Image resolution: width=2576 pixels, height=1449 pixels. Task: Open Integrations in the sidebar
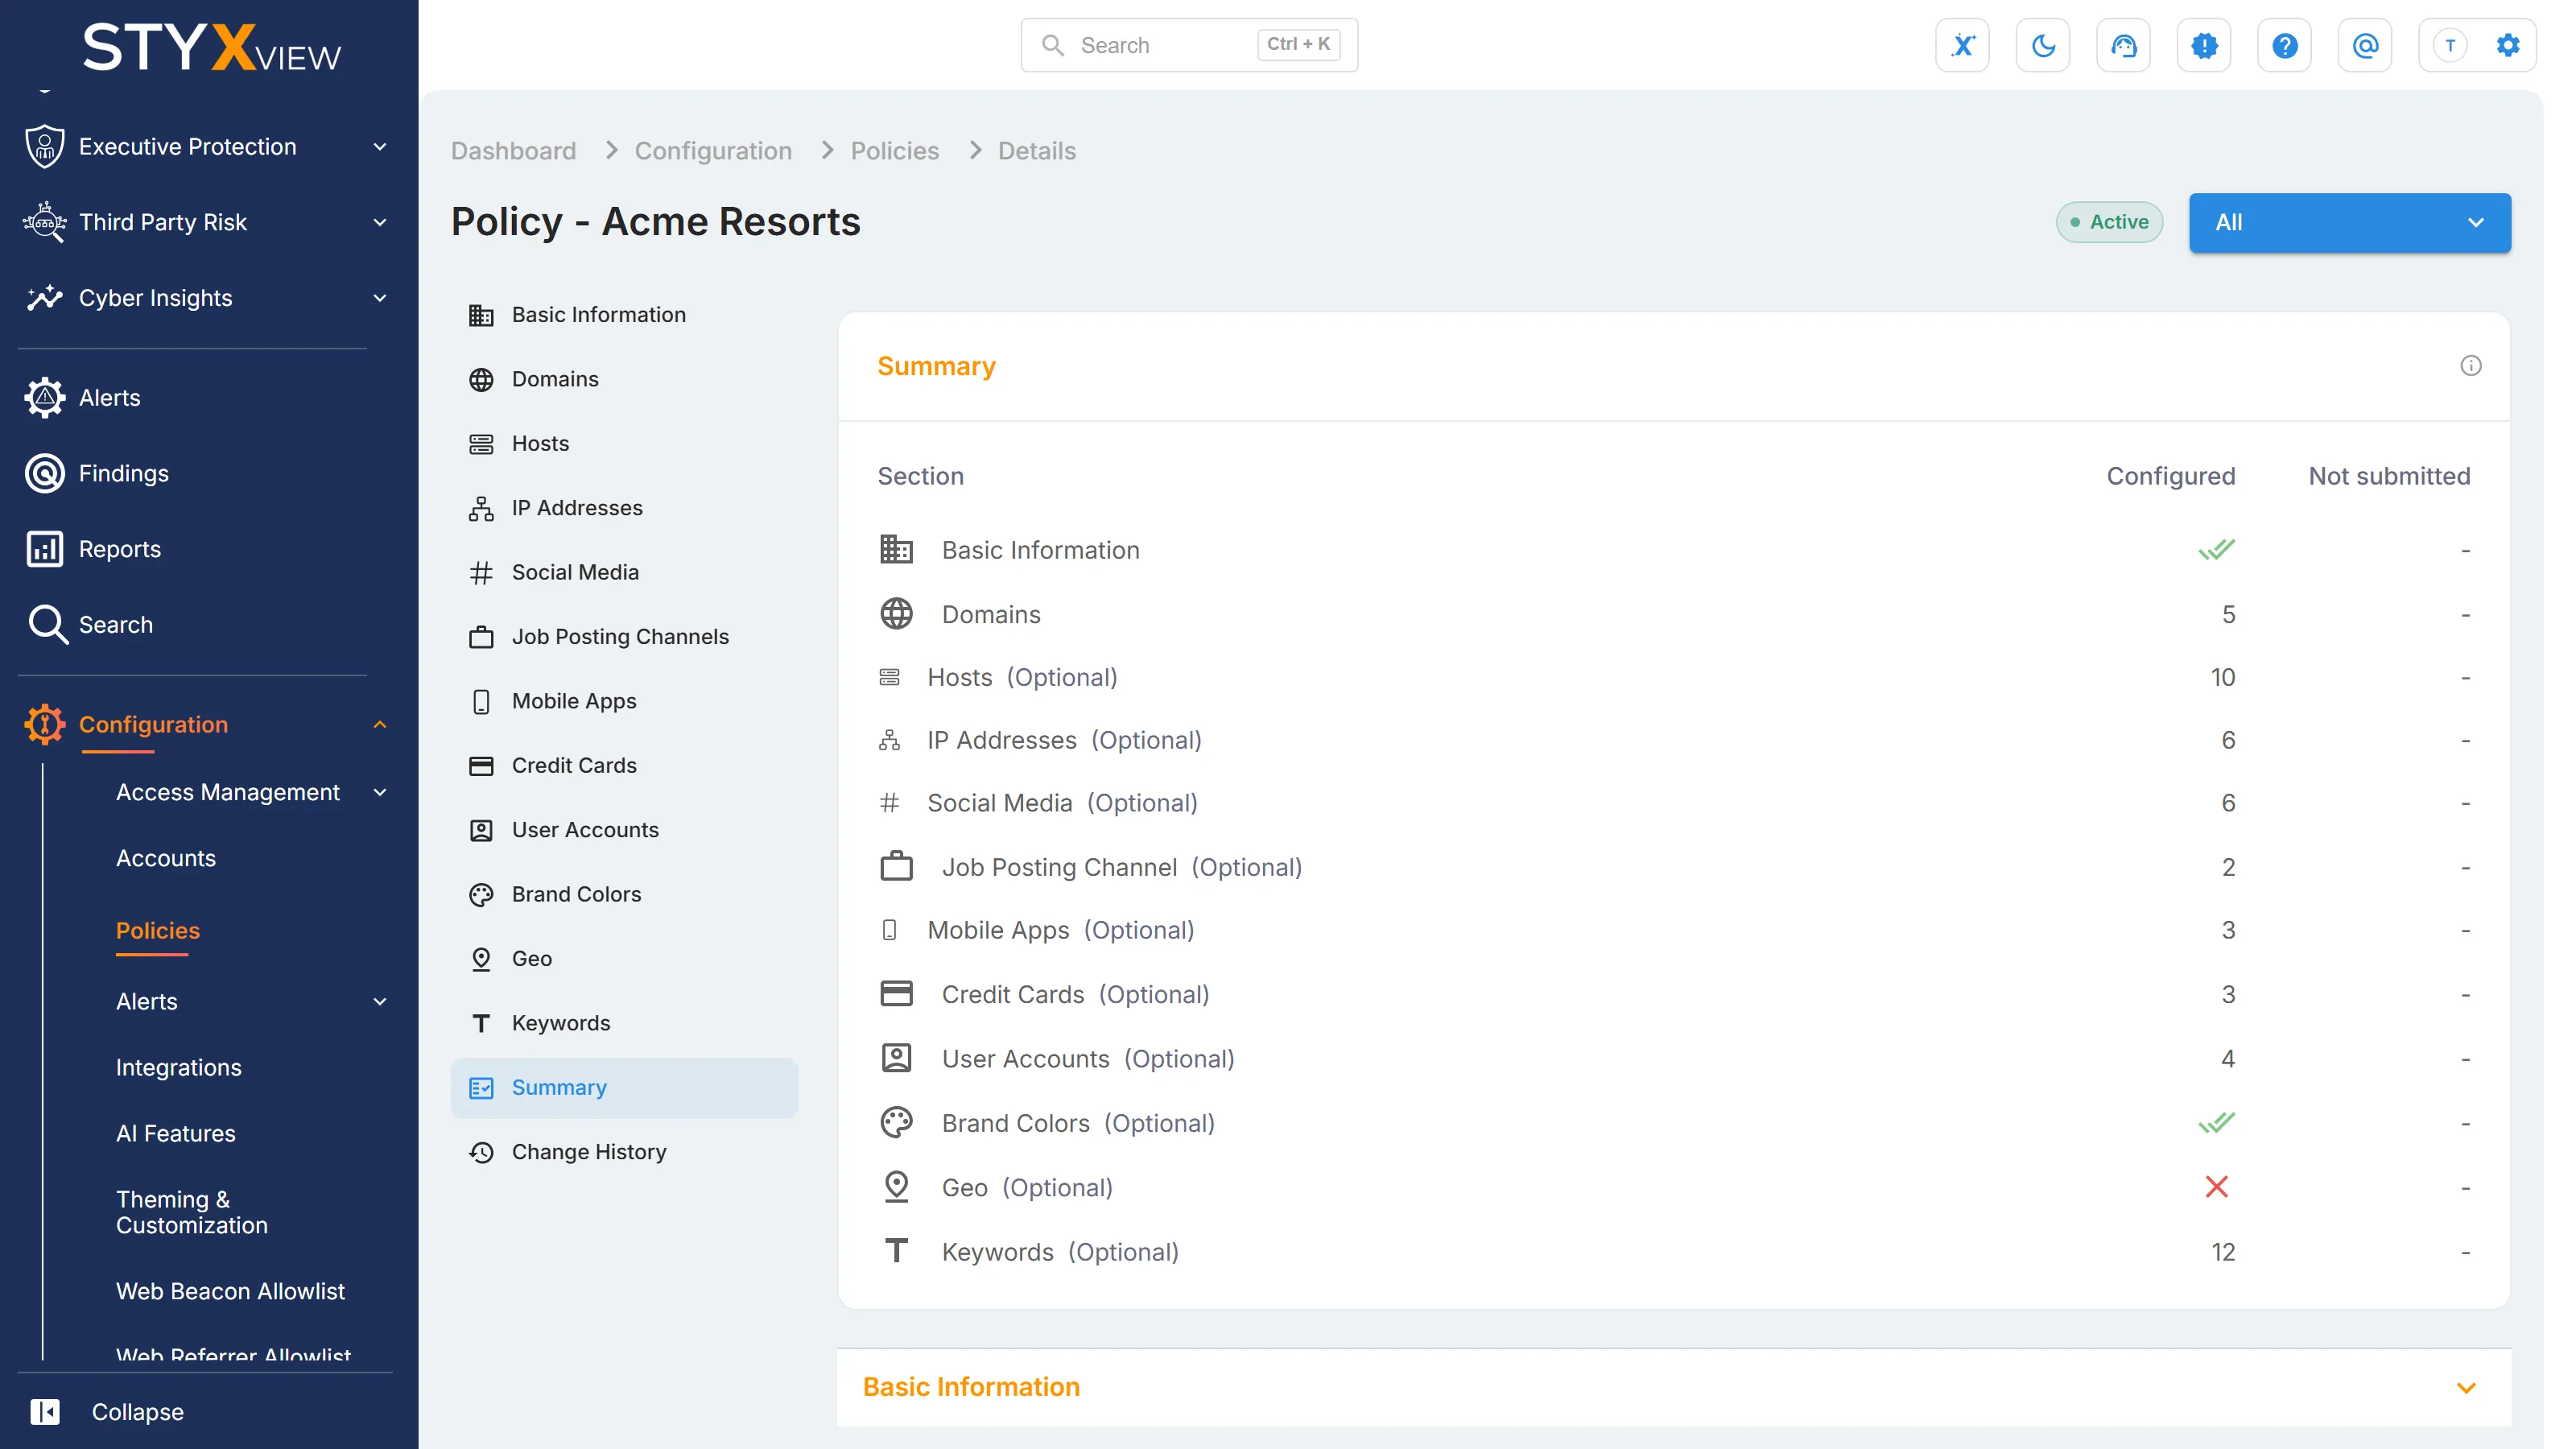click(x=178, y=1068)
